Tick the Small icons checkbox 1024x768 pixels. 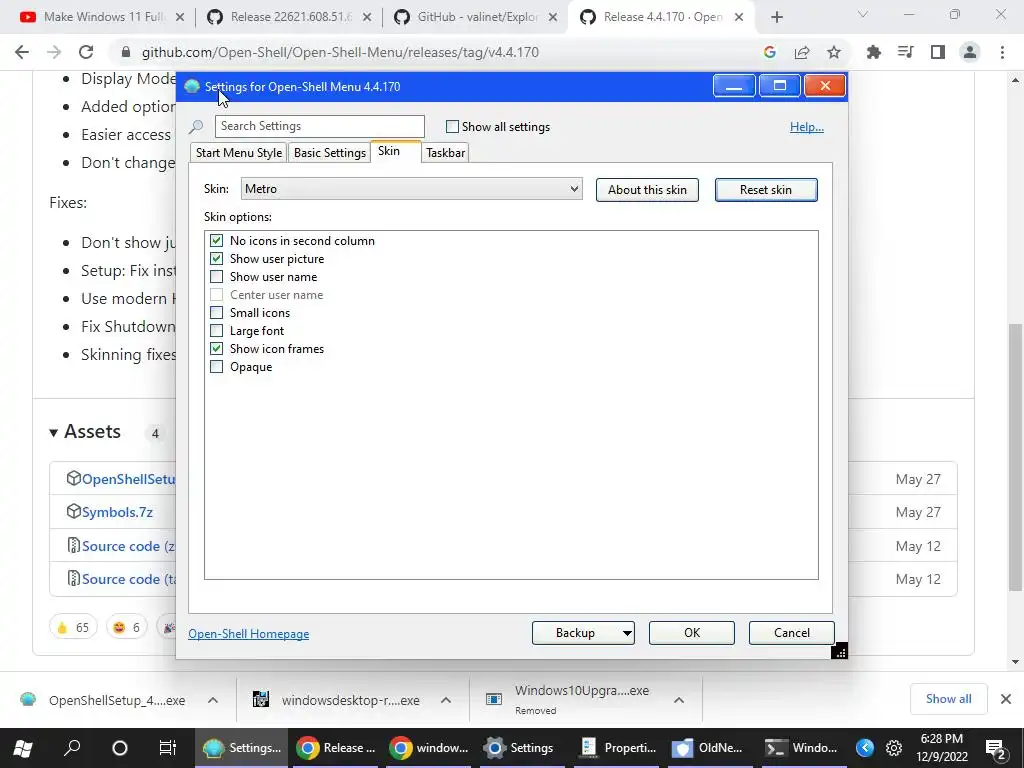click(x=216, y=313)
